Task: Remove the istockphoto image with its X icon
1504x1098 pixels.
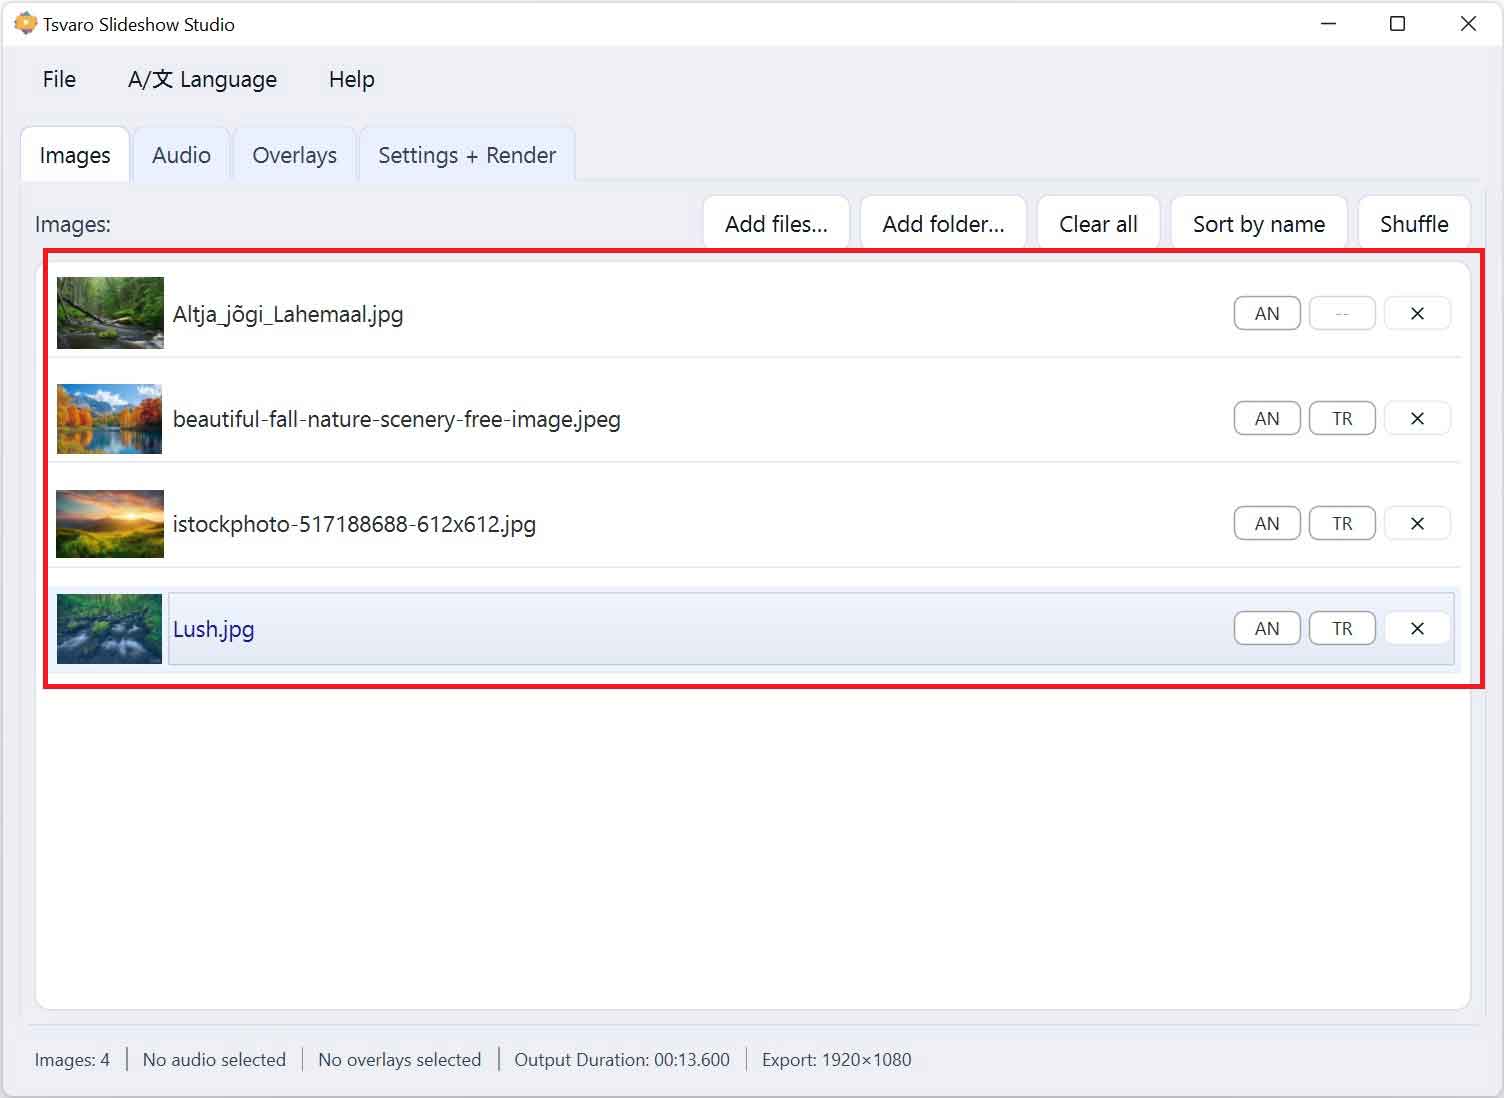Action: click(1416, 524)
